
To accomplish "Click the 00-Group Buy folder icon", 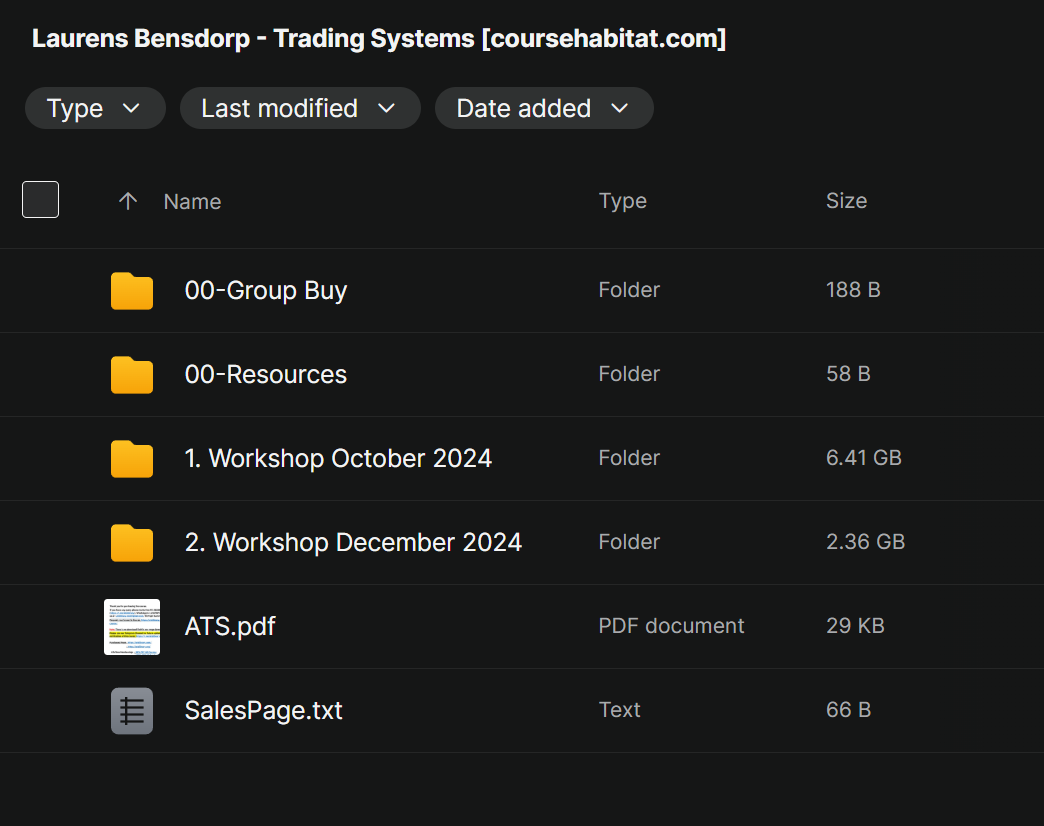I will 132,291.
